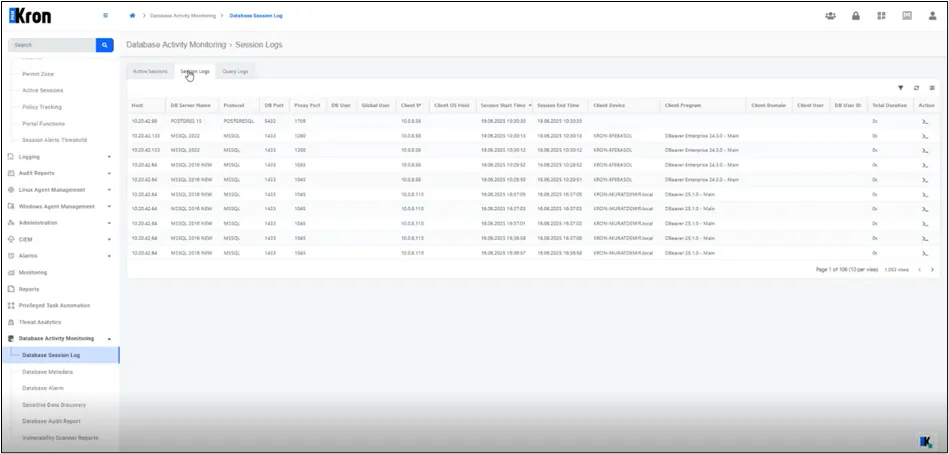Open Sensitive Data Discovery page
949x454 pixels.
point(54,404)
